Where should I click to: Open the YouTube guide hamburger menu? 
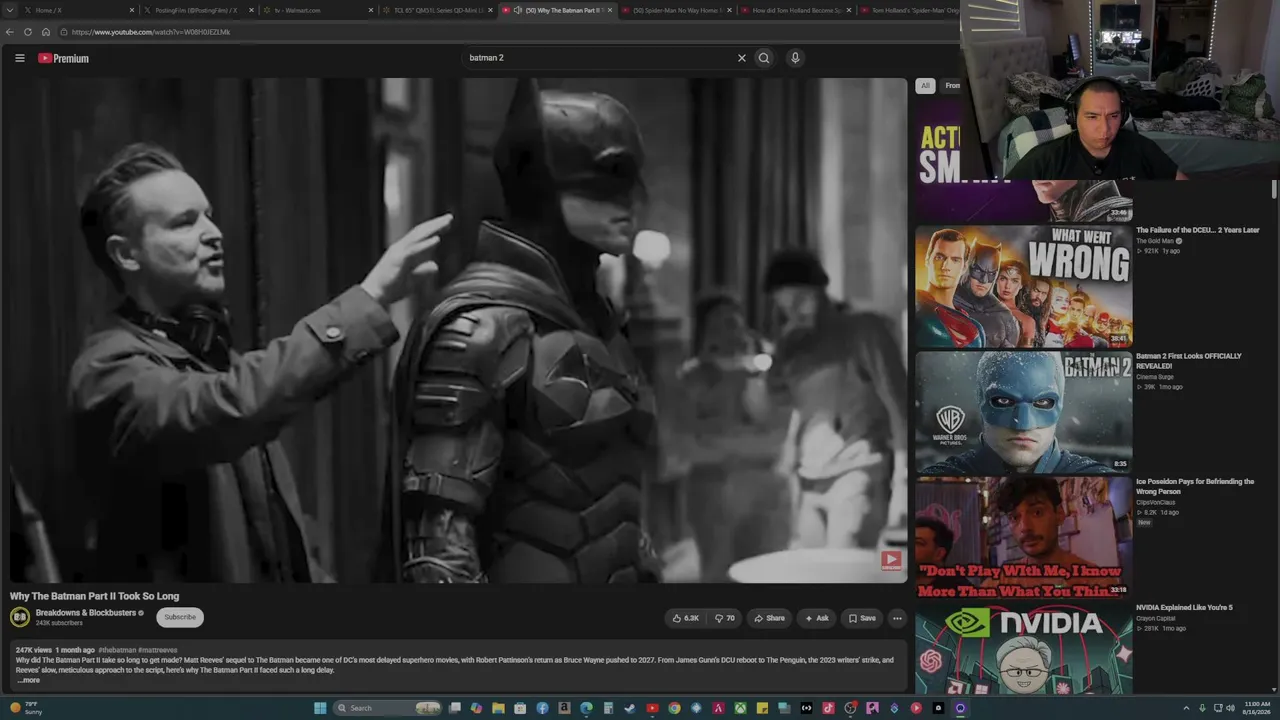(19, 58)
